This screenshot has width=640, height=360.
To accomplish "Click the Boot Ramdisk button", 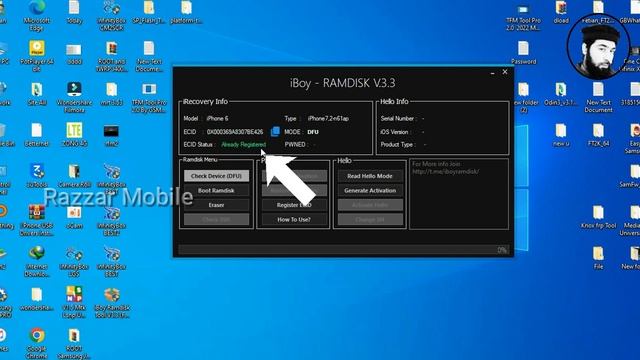I will click(216, 191).
